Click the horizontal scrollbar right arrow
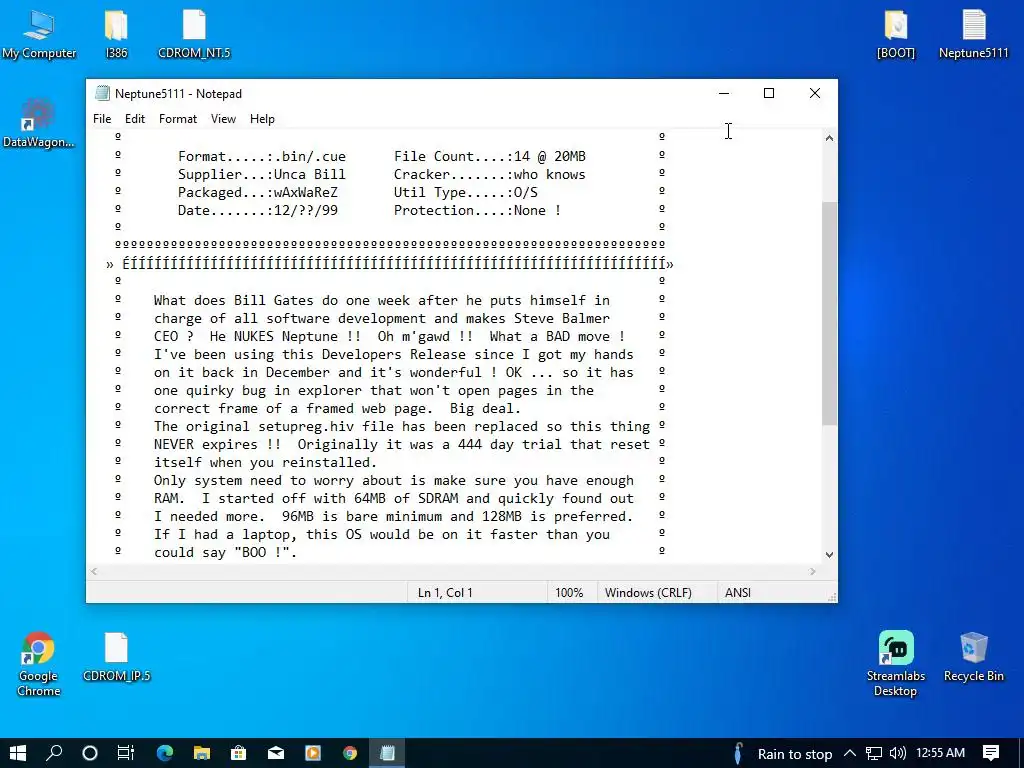This screenshot has height=768, width=1024. click(813, 571)
